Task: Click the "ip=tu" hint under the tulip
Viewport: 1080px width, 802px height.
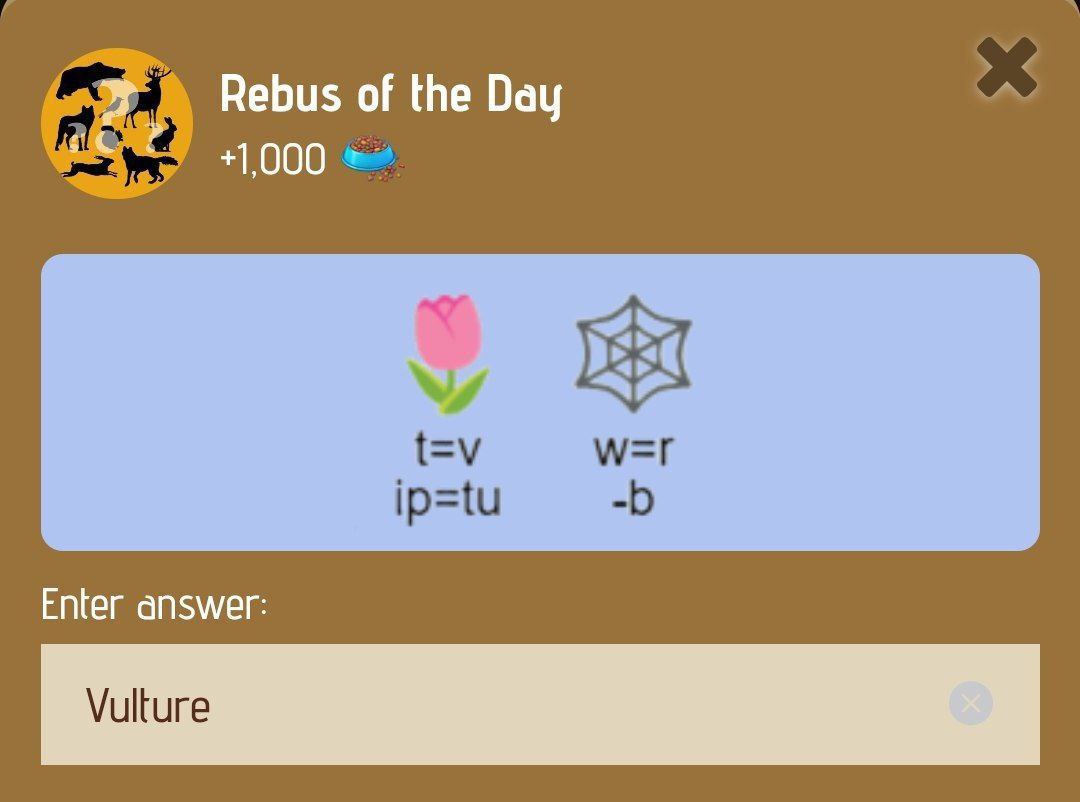Action: (448, 501)
